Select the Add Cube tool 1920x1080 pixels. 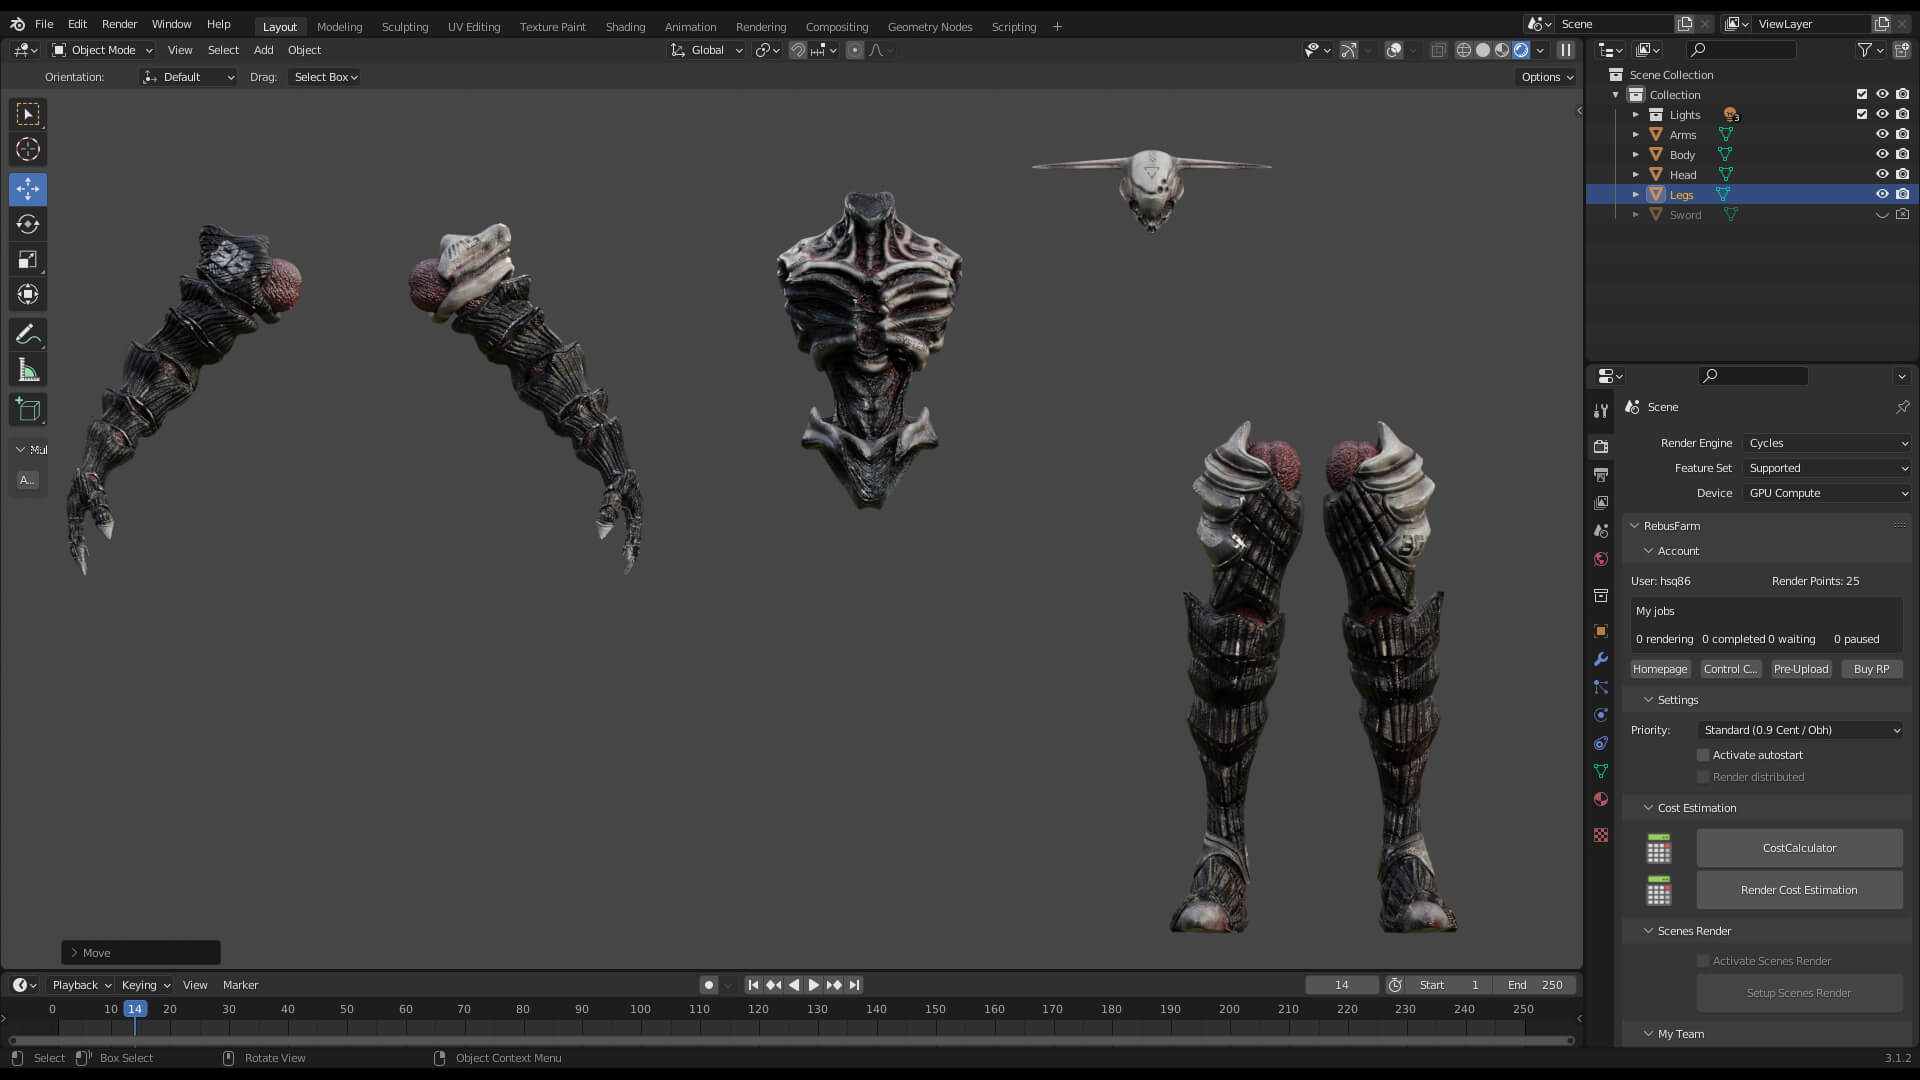[28, 409]
